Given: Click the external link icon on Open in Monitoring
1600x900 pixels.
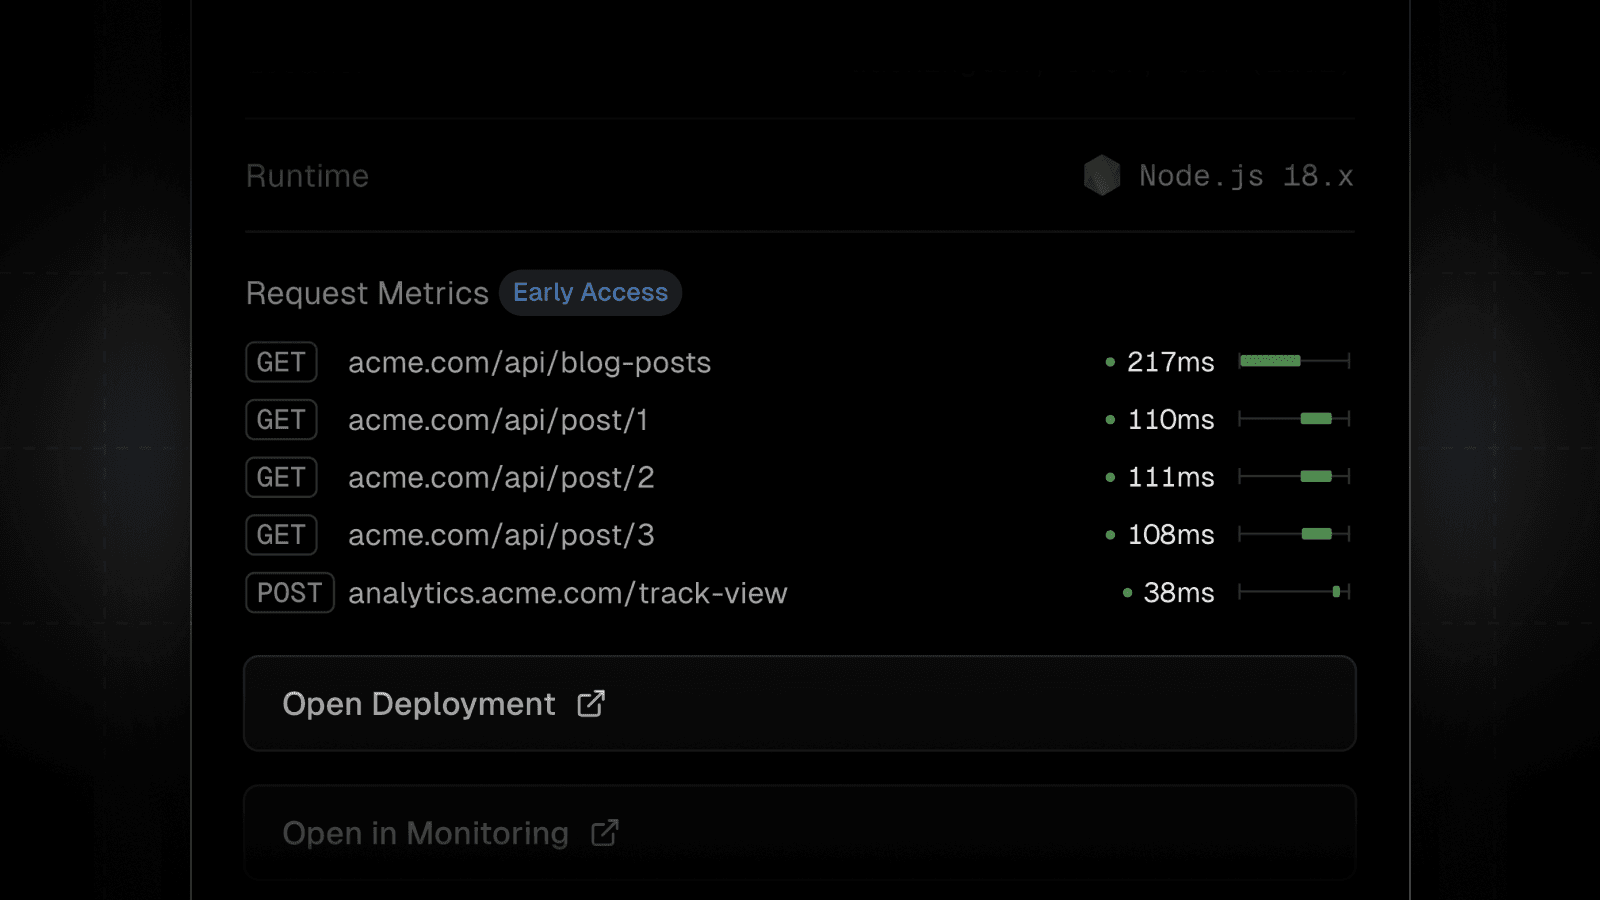Looking at the screenshot, I should tap(604, 833).
